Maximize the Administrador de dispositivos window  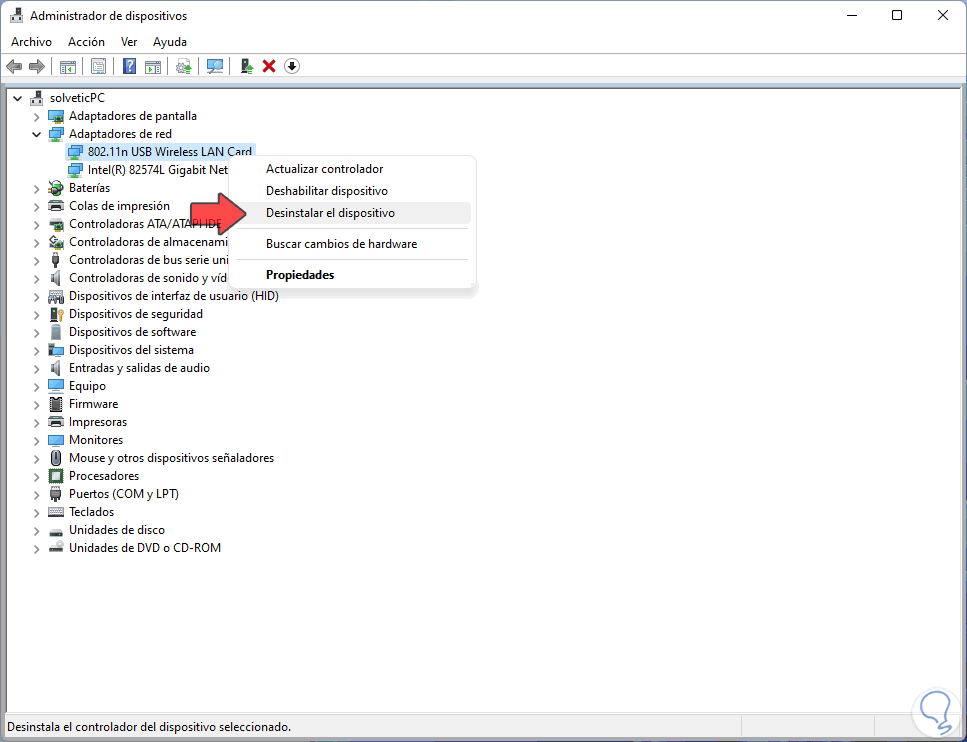tap(897, 15)
